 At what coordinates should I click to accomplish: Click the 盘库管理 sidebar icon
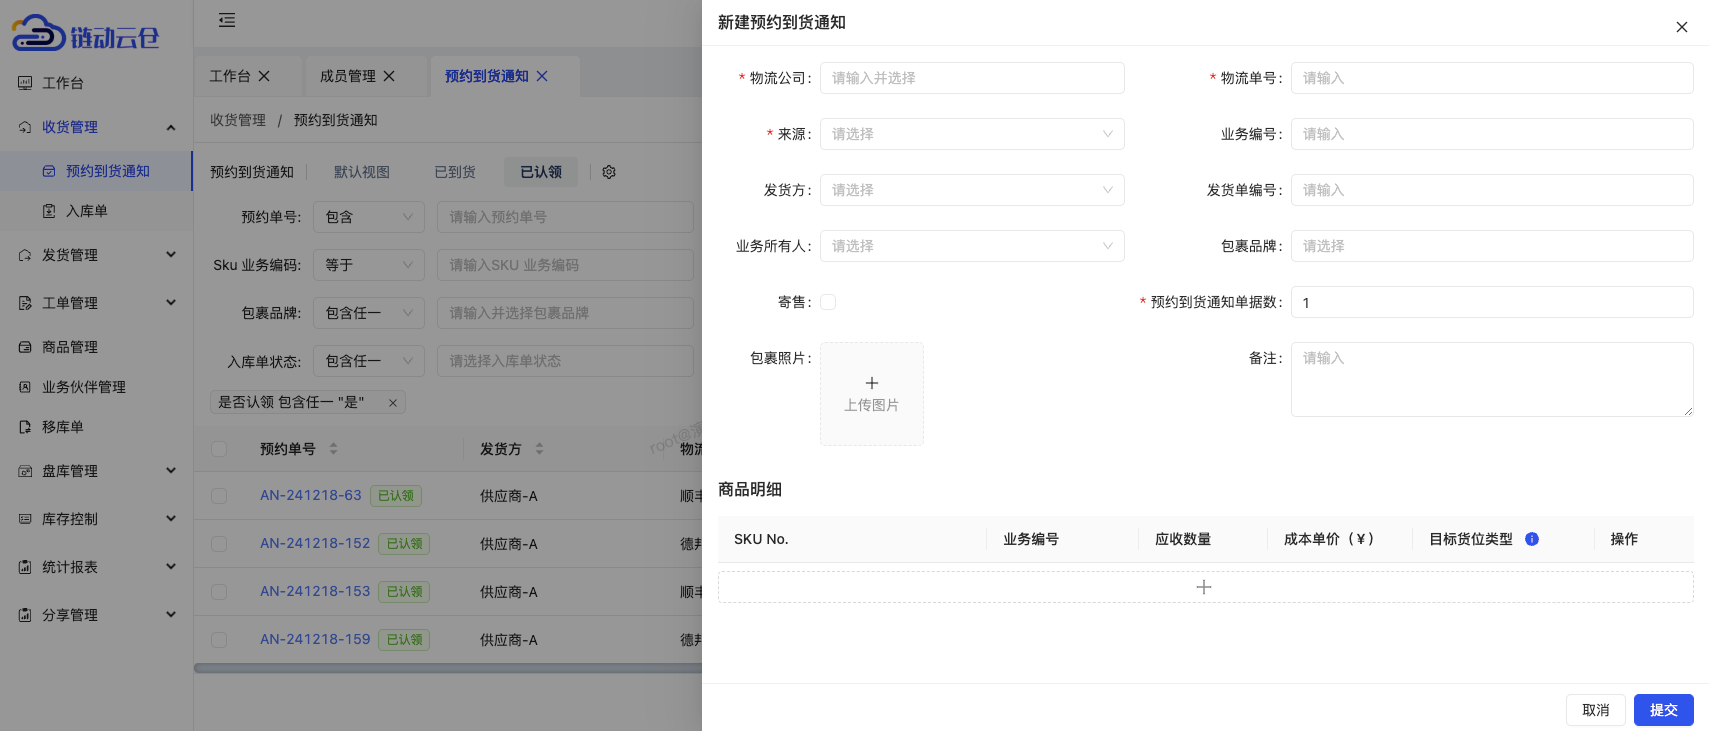[25, 471]
